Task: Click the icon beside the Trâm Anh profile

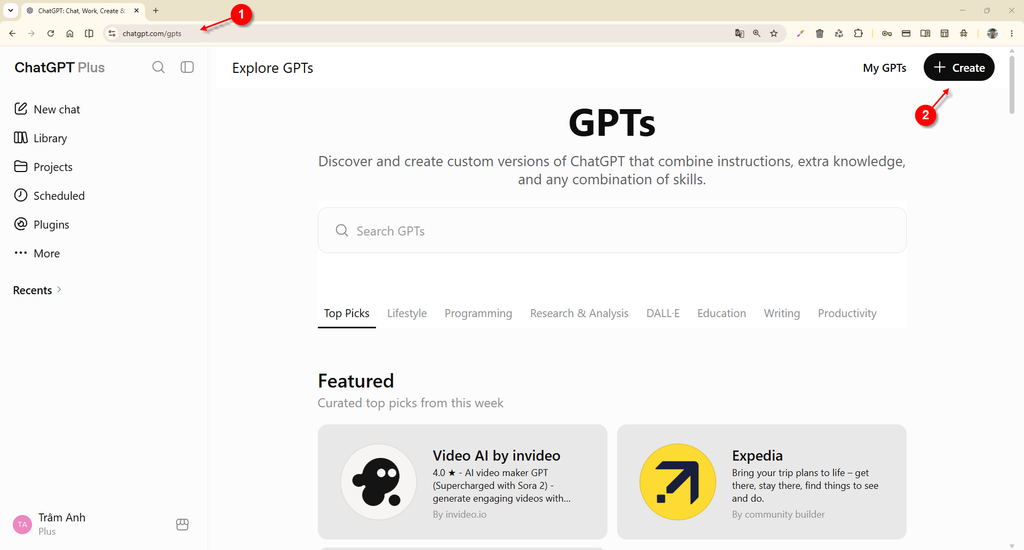Action: coord(182,525)
